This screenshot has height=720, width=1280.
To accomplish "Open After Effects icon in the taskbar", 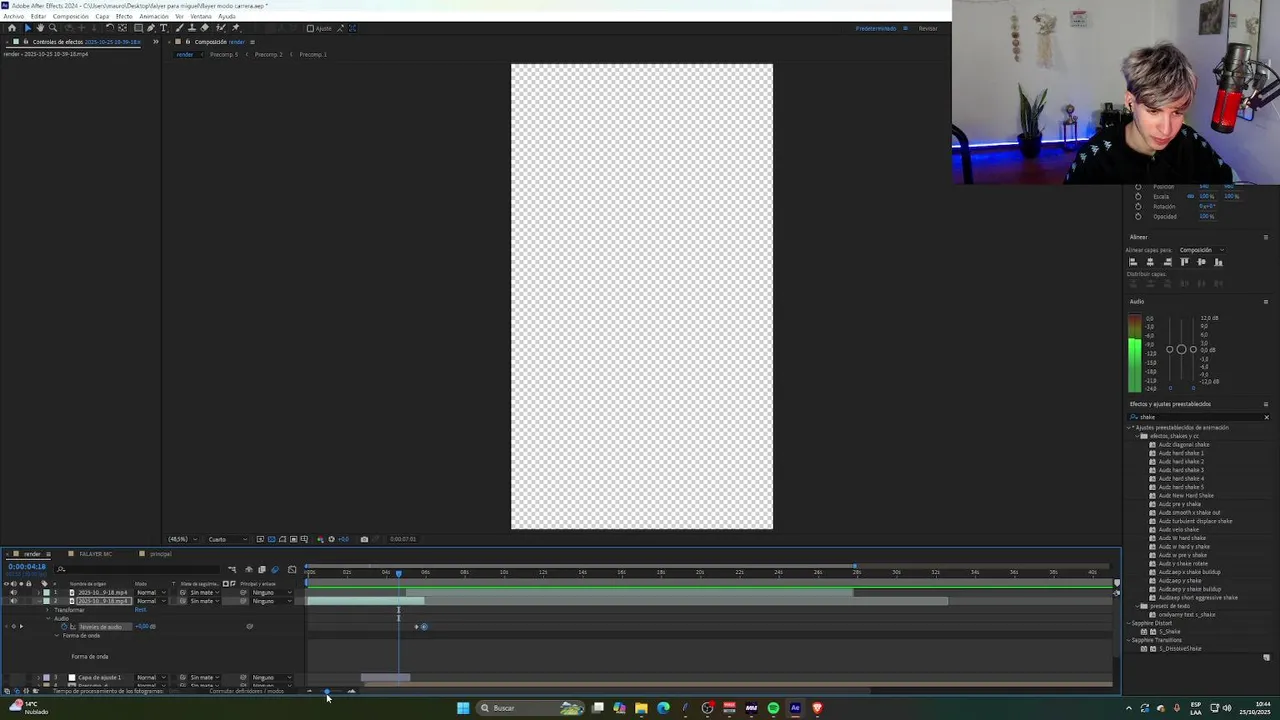I will (x=795, y=708).
